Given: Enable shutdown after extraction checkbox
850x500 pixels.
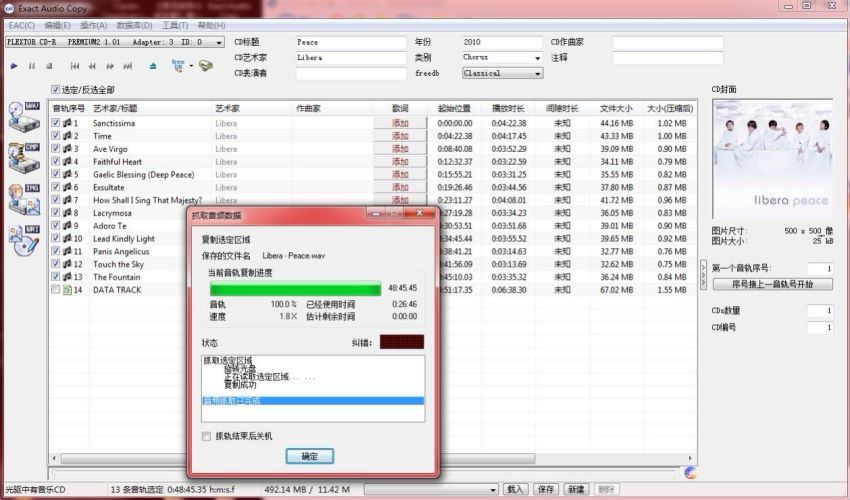Looking at the screenshot, I should tap(206, 436).
